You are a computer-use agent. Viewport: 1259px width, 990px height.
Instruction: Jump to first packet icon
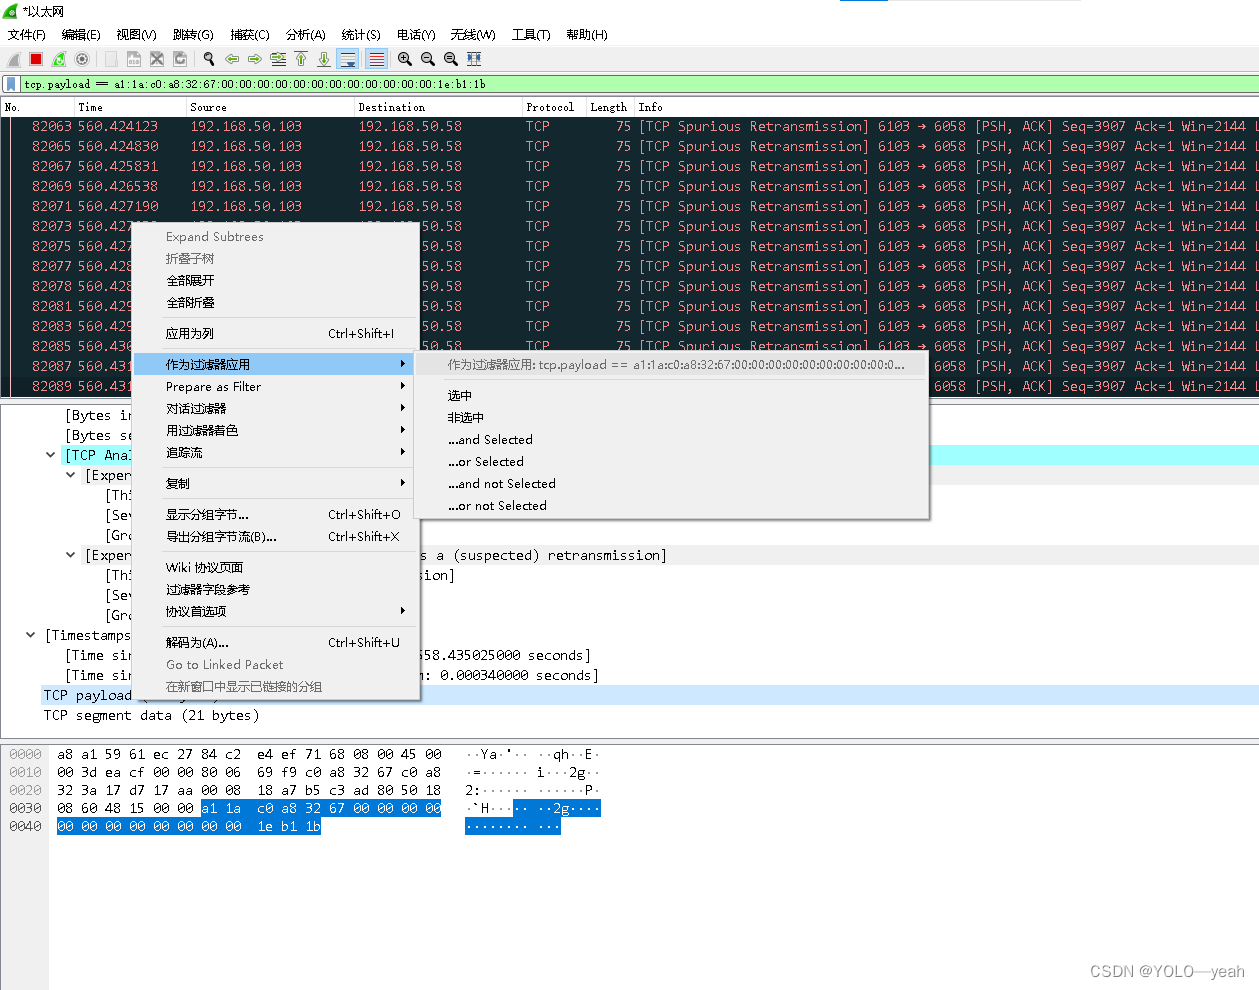(301, 59)
